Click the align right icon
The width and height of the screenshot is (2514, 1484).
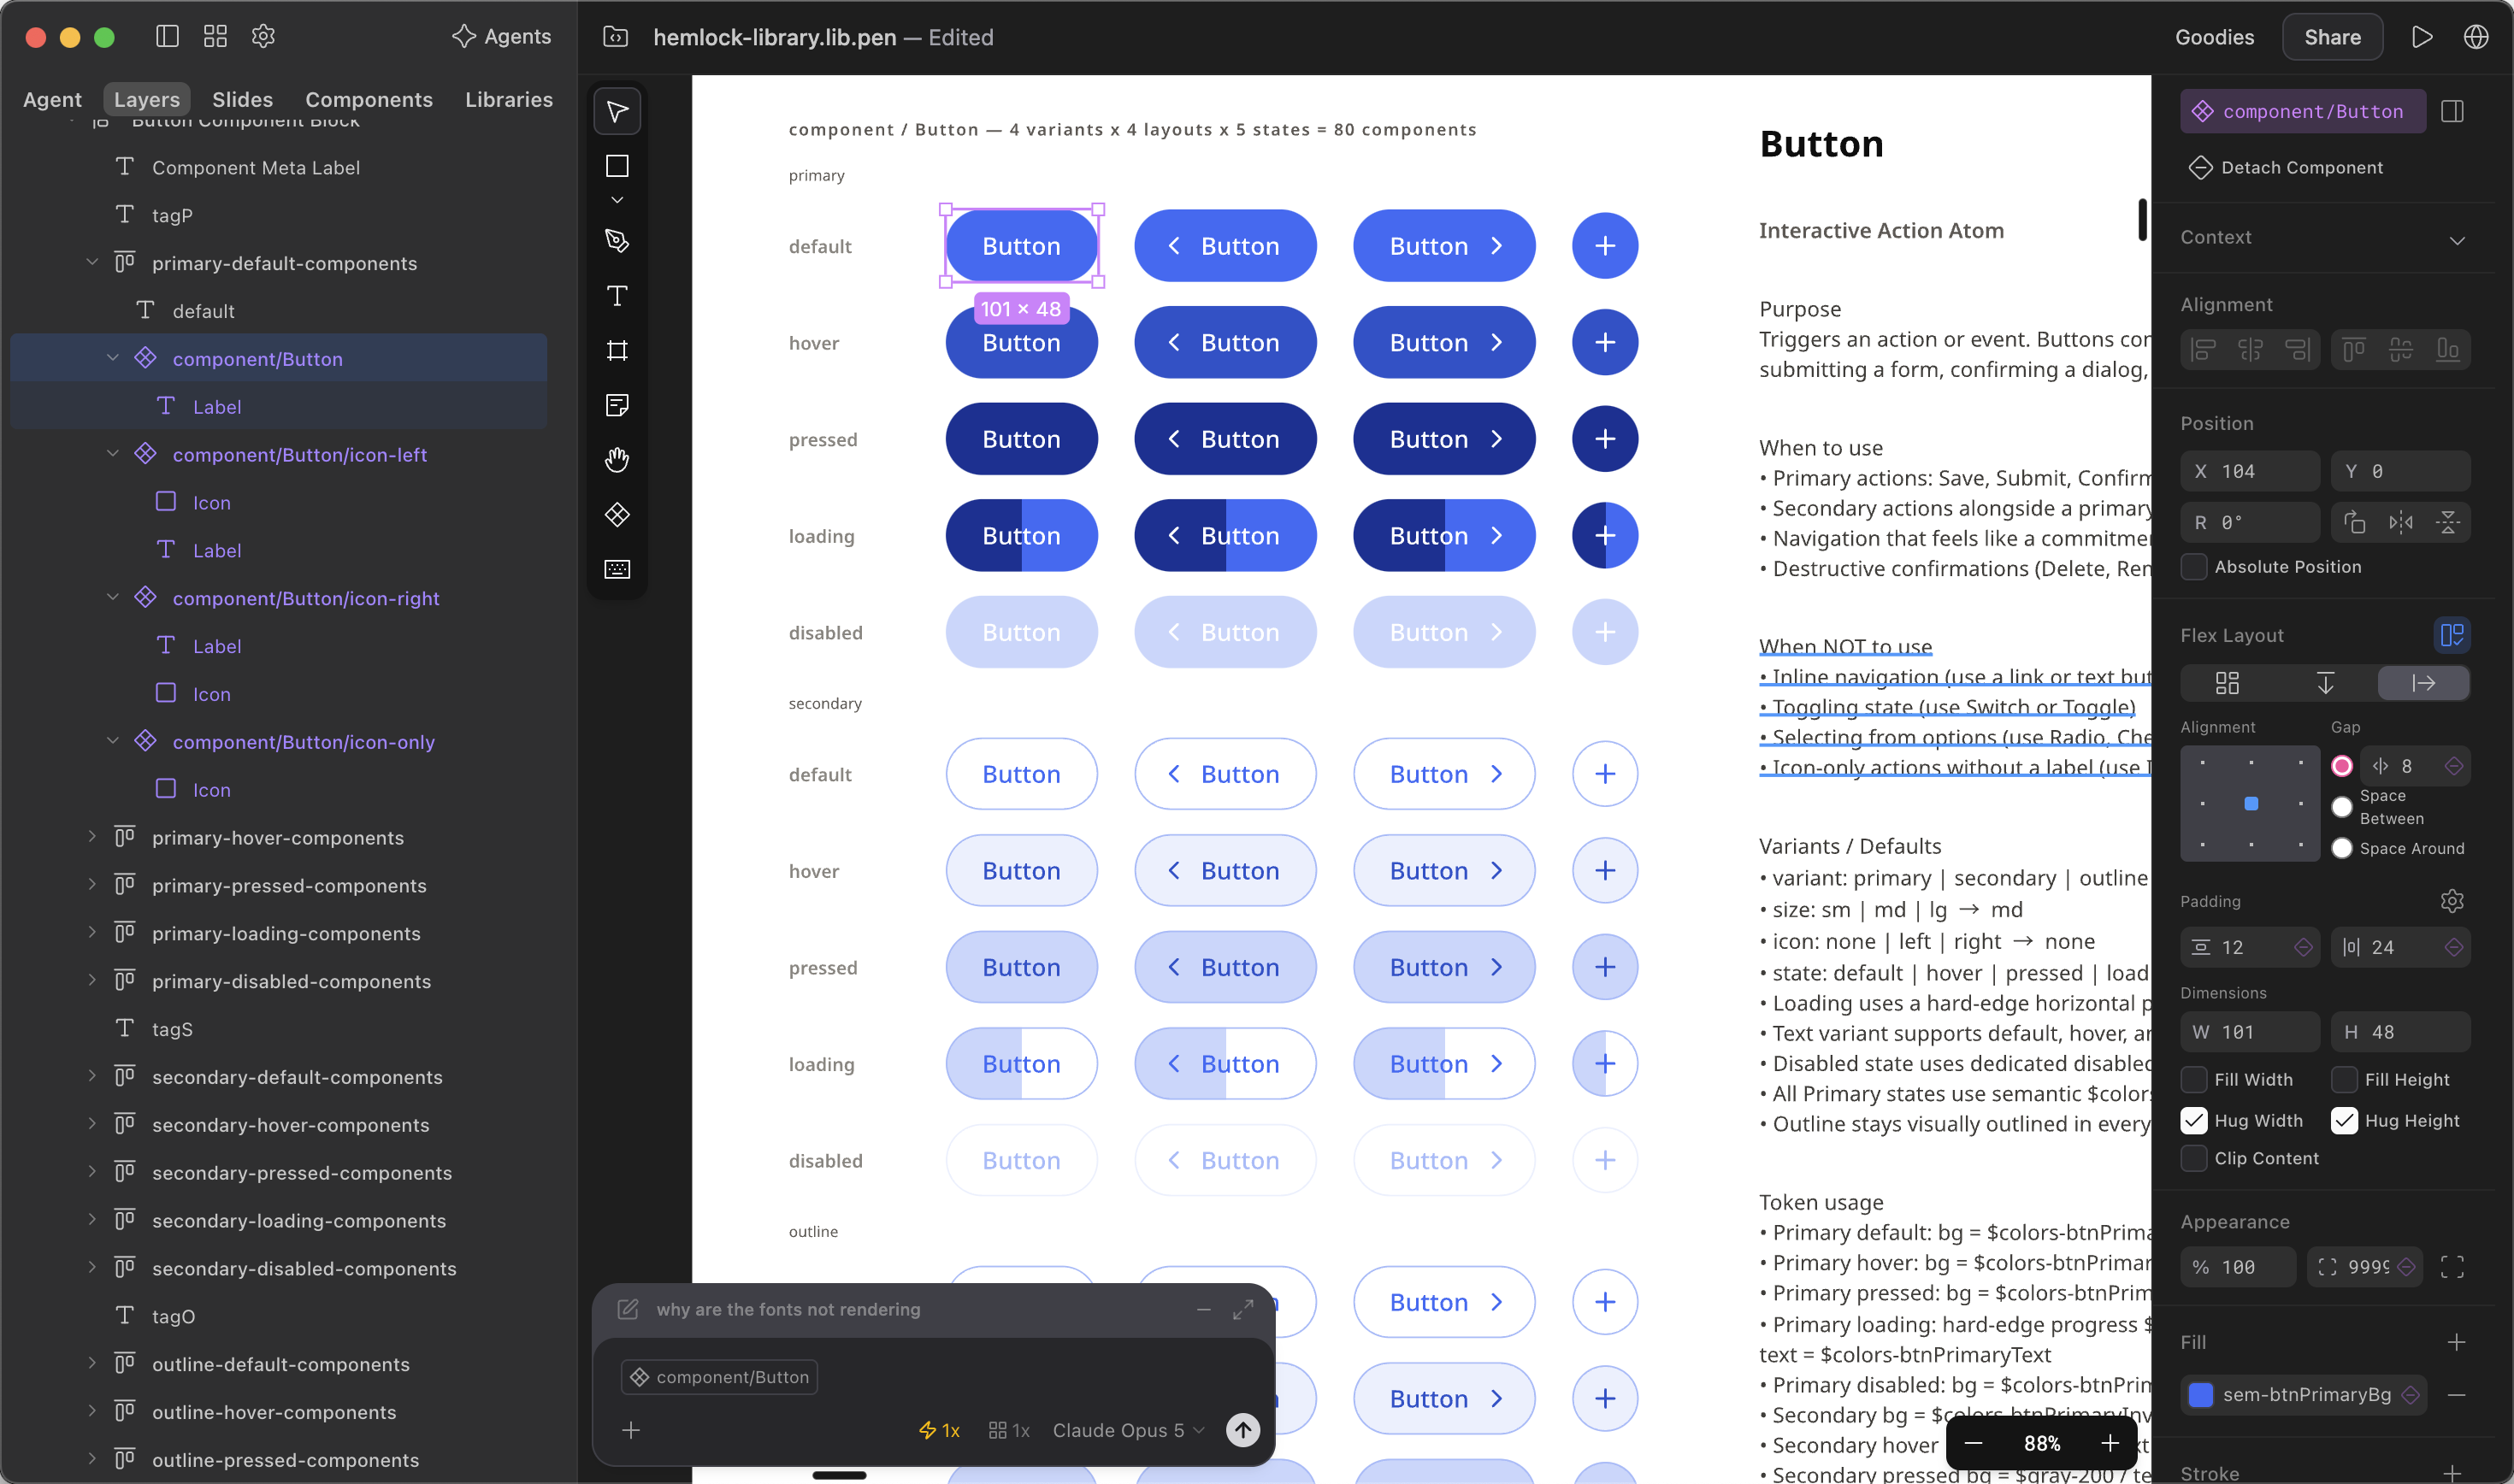pyautogui.click(x=2297, y=350)
